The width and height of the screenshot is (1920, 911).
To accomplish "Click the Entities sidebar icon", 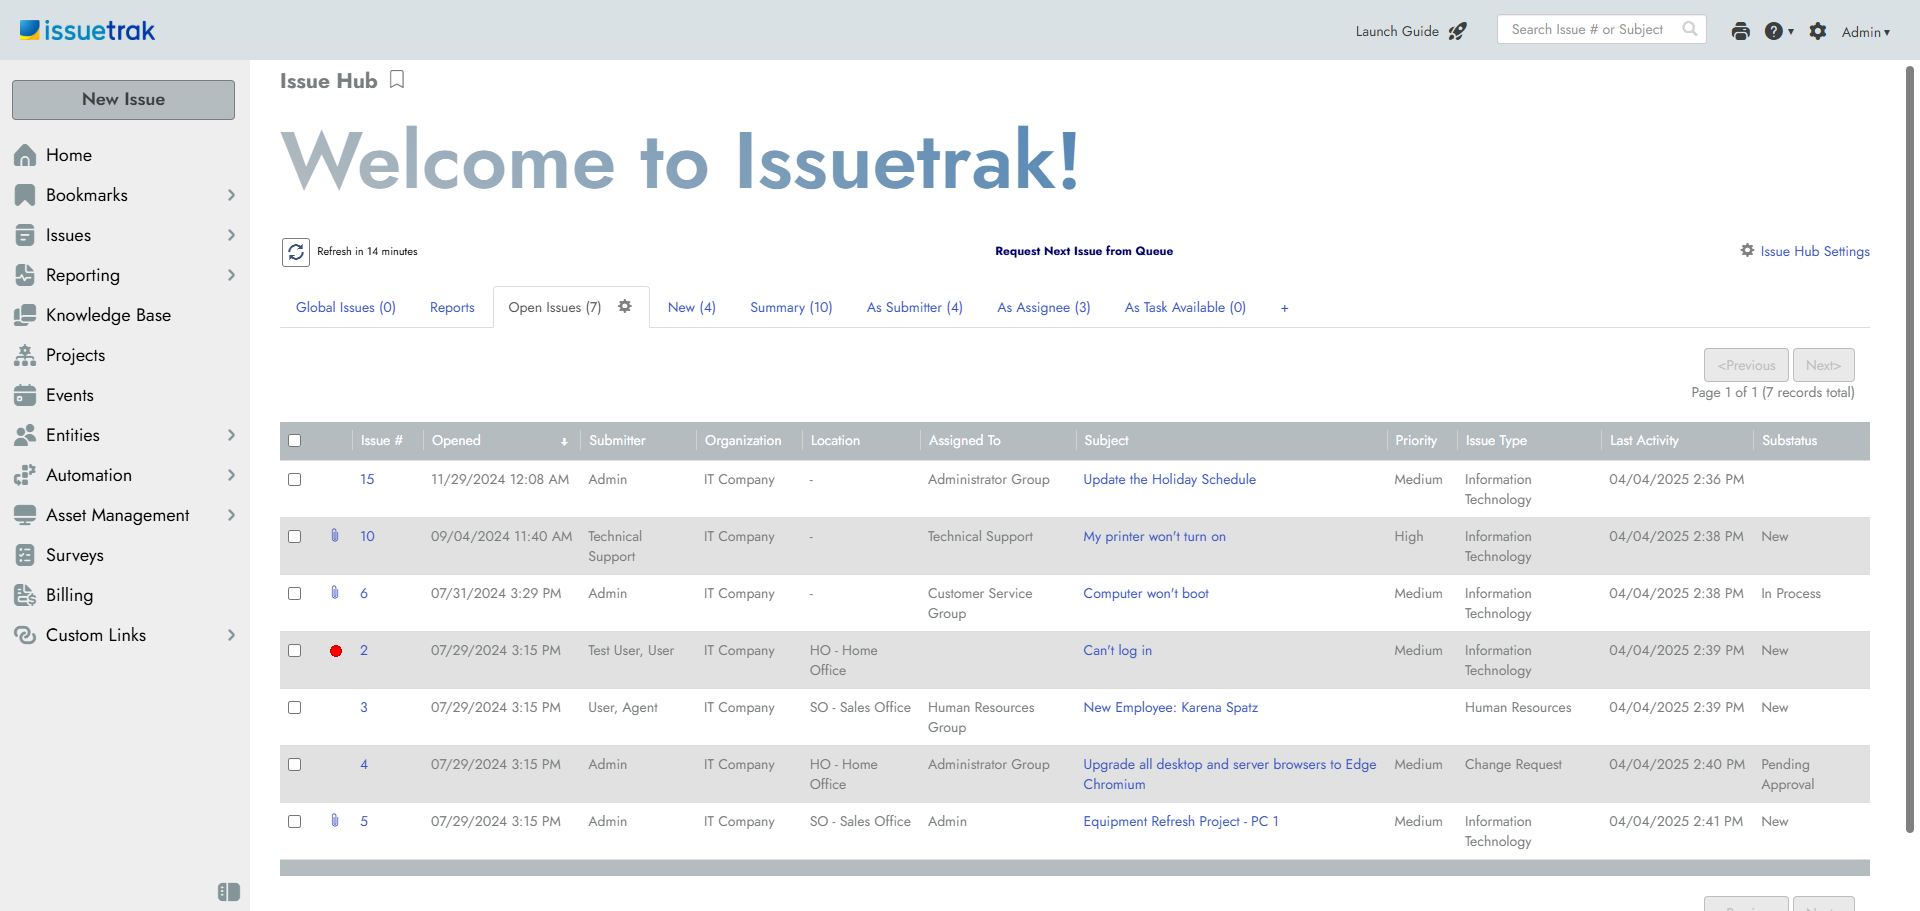I will pos(25,435).
